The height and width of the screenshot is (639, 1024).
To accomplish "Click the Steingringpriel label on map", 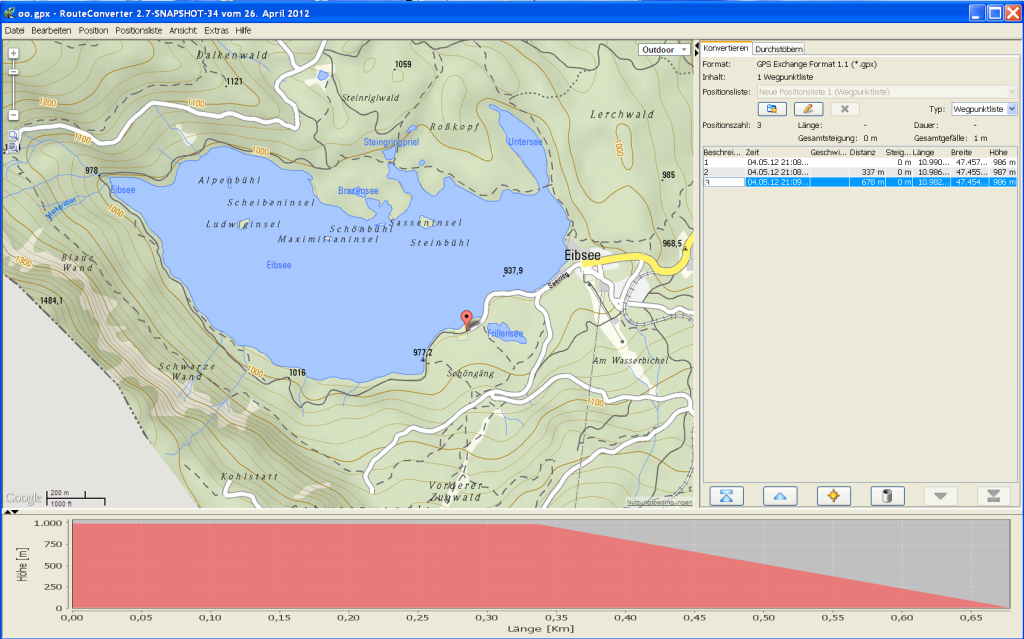I will (391, 142).
